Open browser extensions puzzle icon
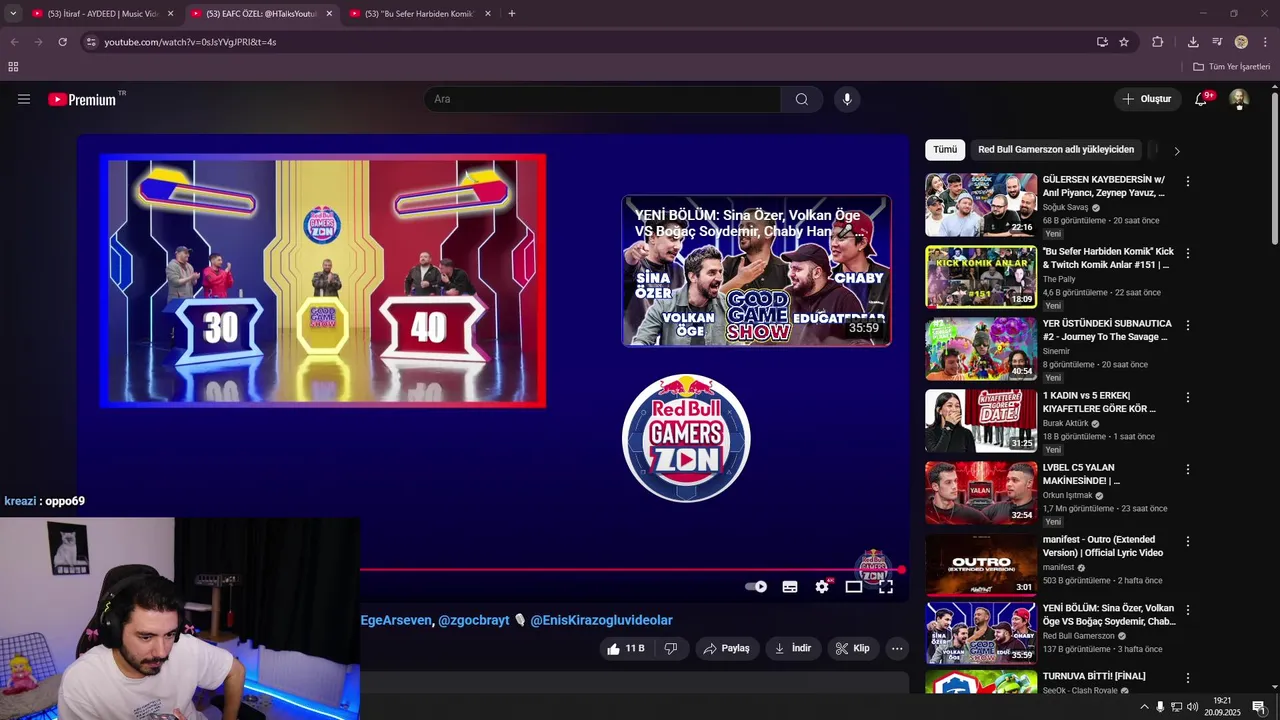The image size is (1280, 720). coord(1158,42)
